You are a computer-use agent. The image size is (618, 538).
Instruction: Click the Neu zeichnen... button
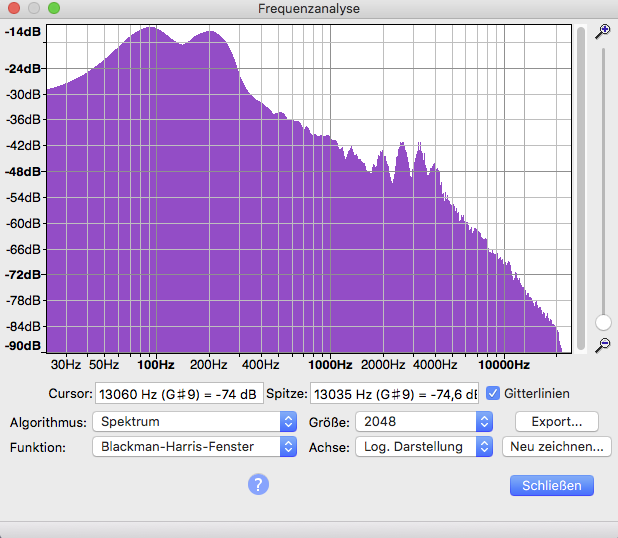(557, 447)
